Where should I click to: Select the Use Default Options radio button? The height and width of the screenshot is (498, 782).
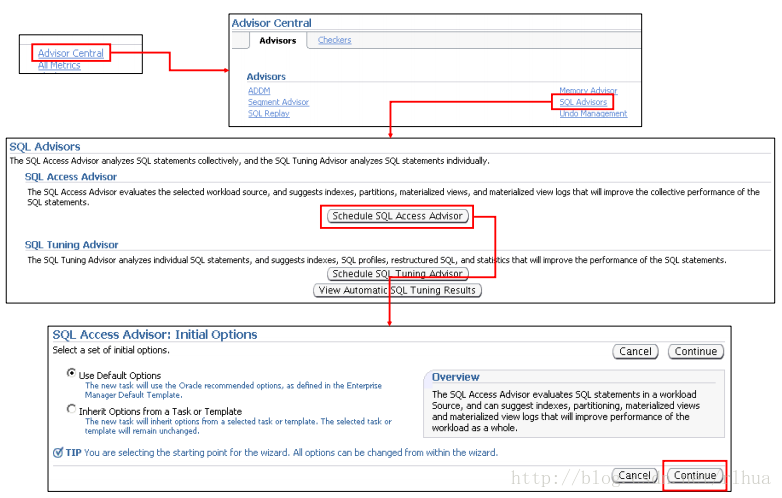(71, 373)
